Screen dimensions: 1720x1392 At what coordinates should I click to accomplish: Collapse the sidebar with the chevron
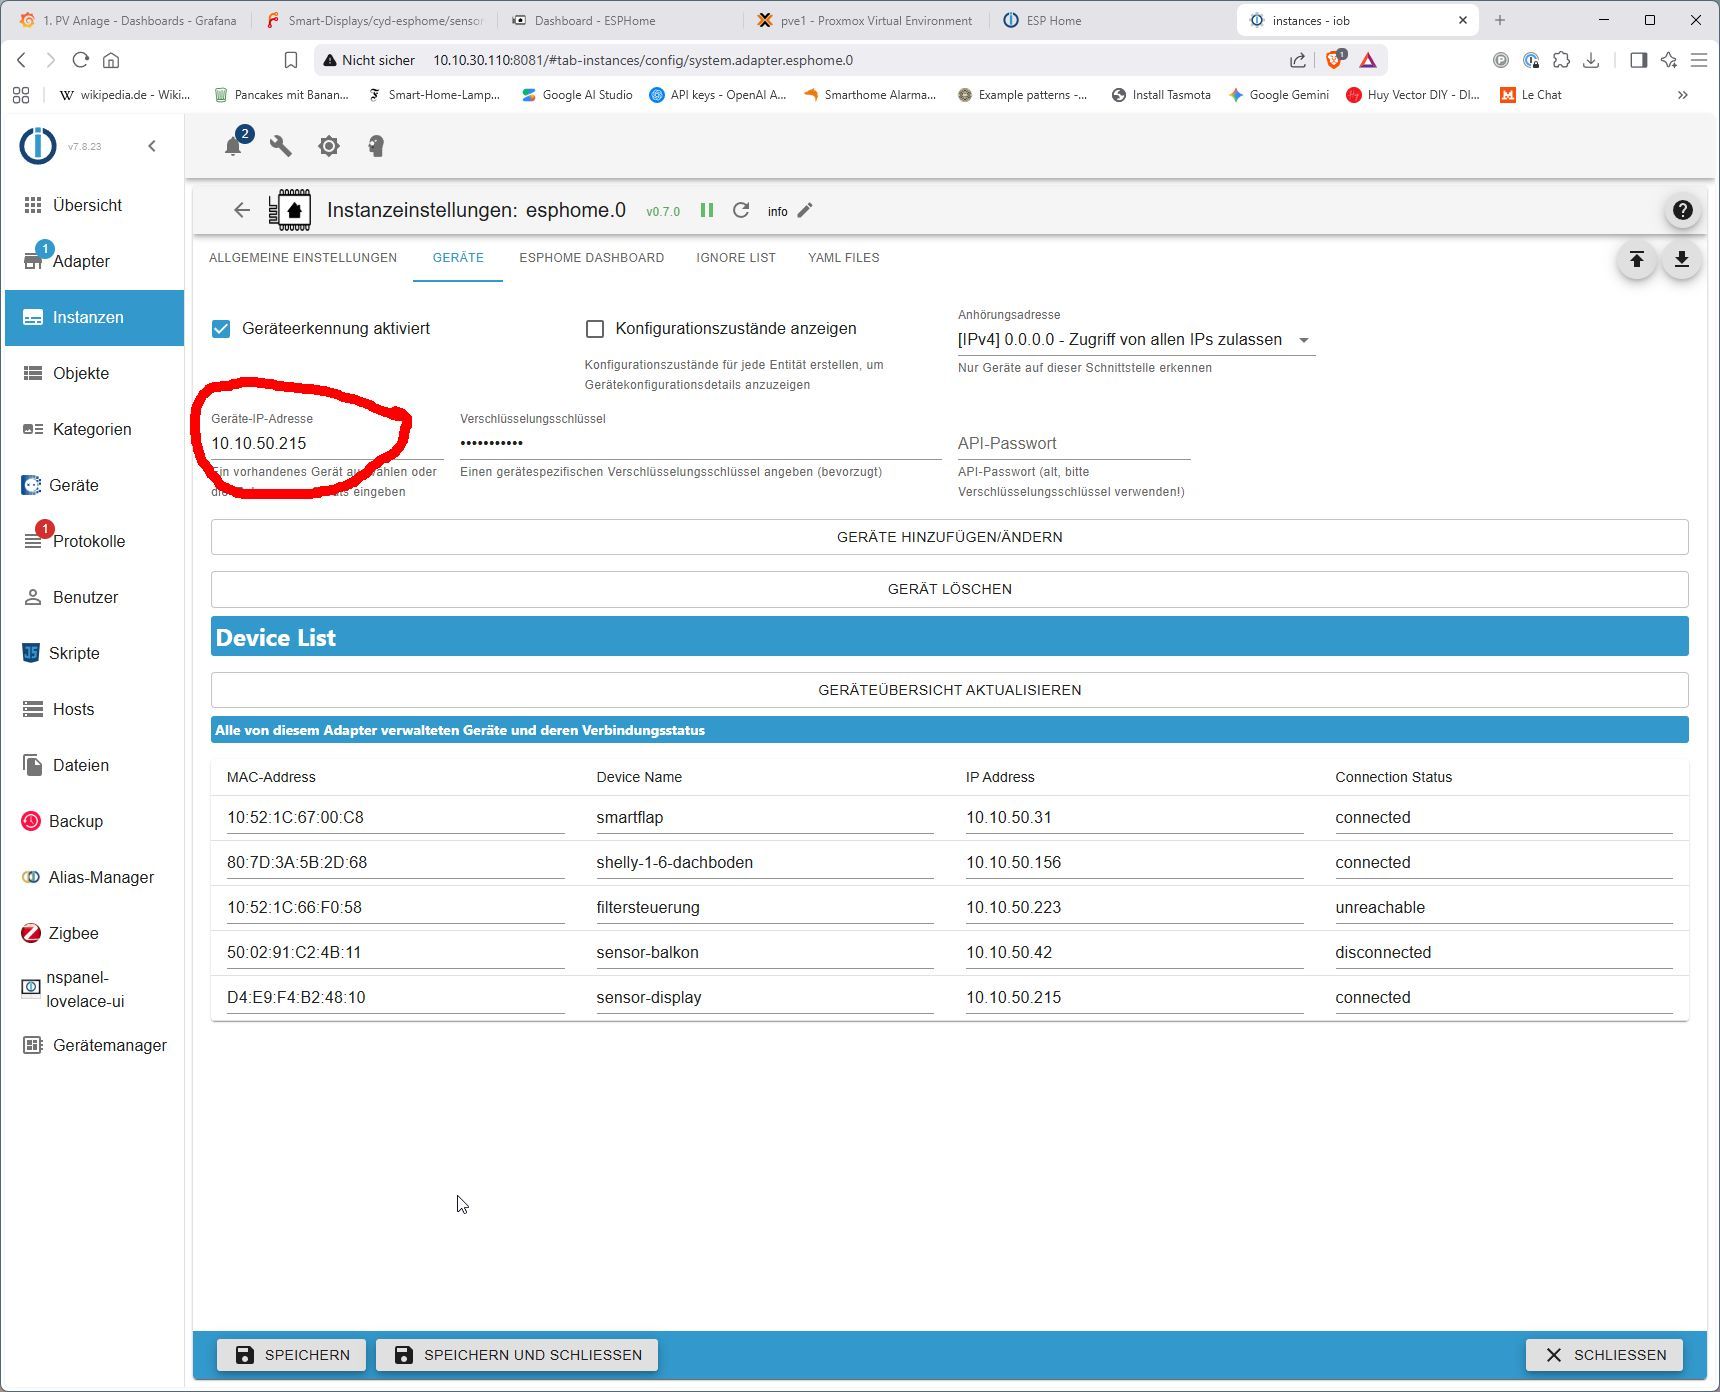(x=152, y=146)
